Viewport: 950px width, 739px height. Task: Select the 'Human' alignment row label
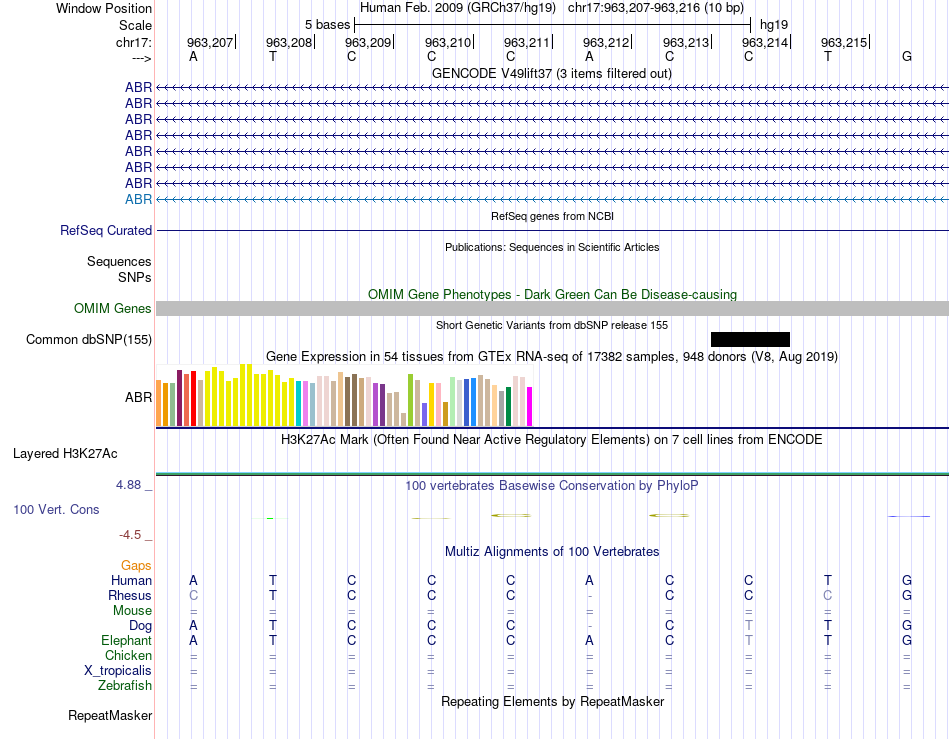(x=131, y=580)
